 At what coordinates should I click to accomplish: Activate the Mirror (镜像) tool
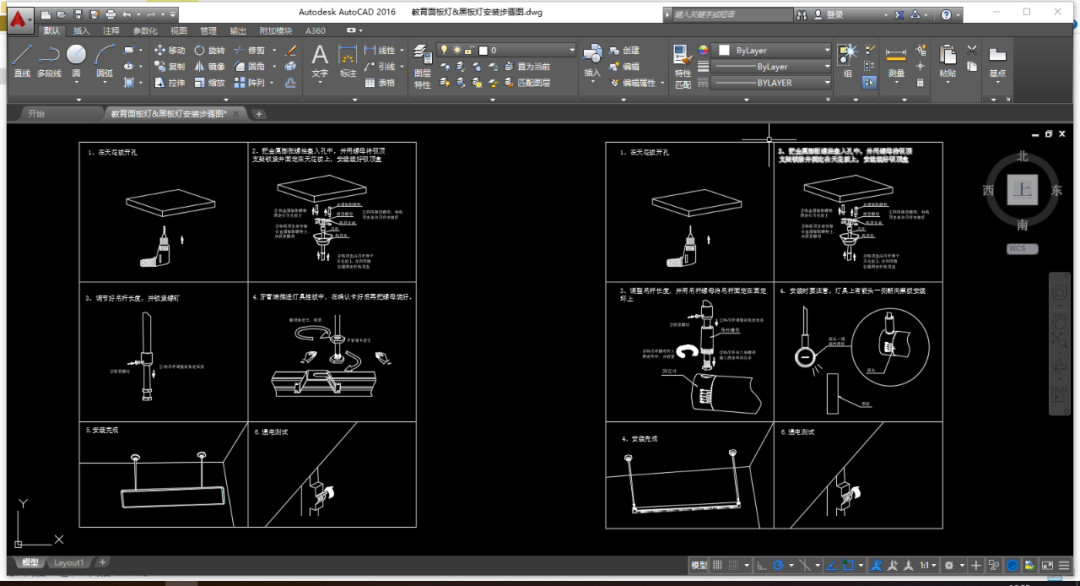point(209,66)
